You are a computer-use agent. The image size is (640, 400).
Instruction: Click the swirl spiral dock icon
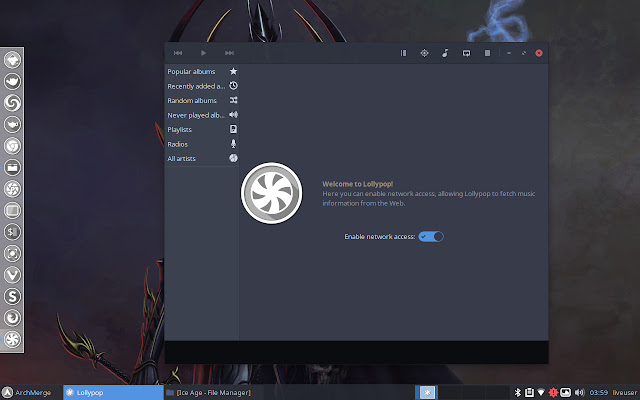tap(12, 103)
